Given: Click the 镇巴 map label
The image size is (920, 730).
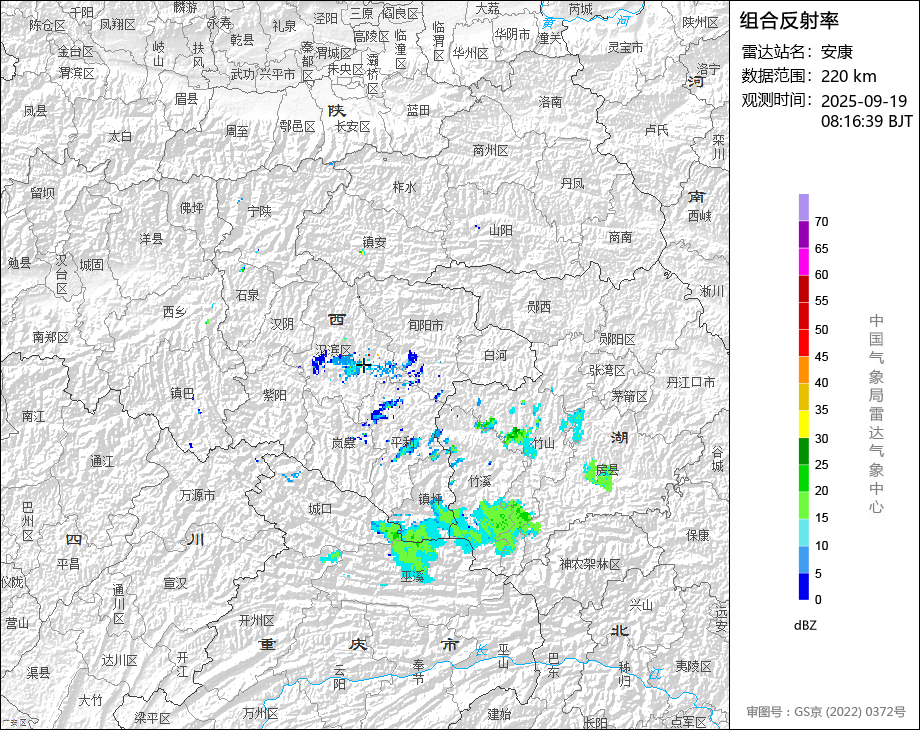Looking at the screenshot, I should pyautogui.click(x=182, y=393).
